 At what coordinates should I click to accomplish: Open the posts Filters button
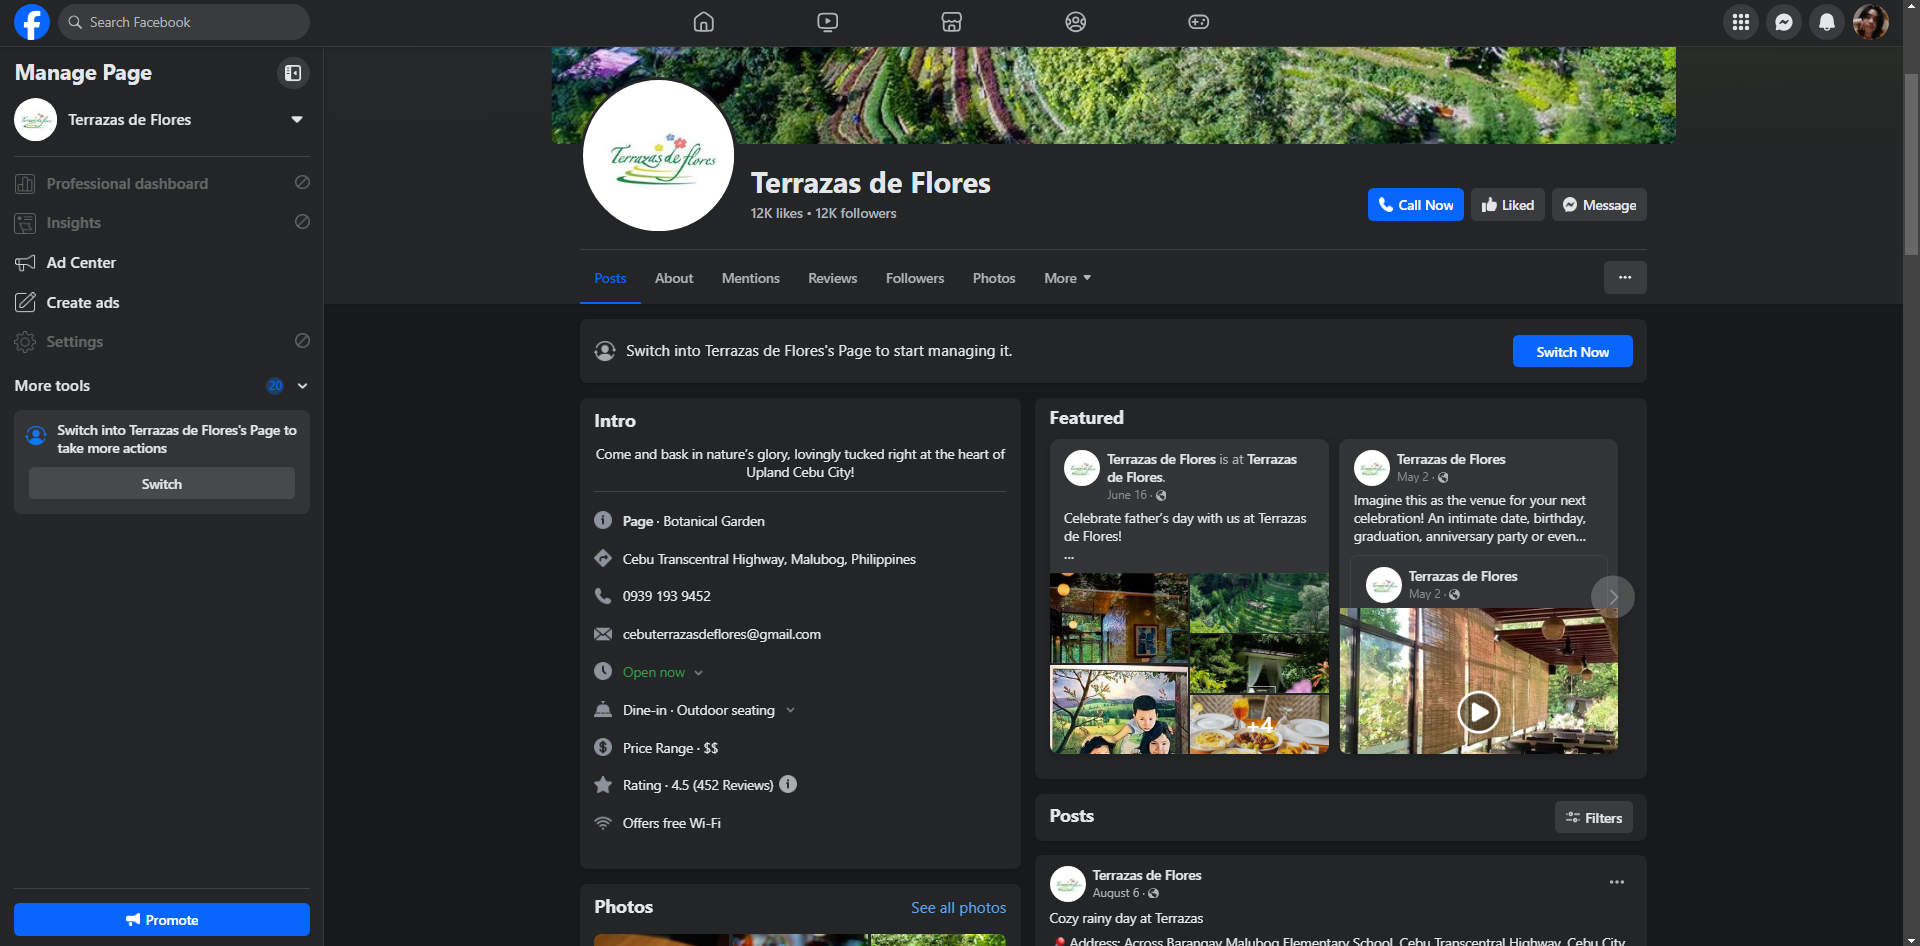pyautogui.click(x=1594, y=817)
